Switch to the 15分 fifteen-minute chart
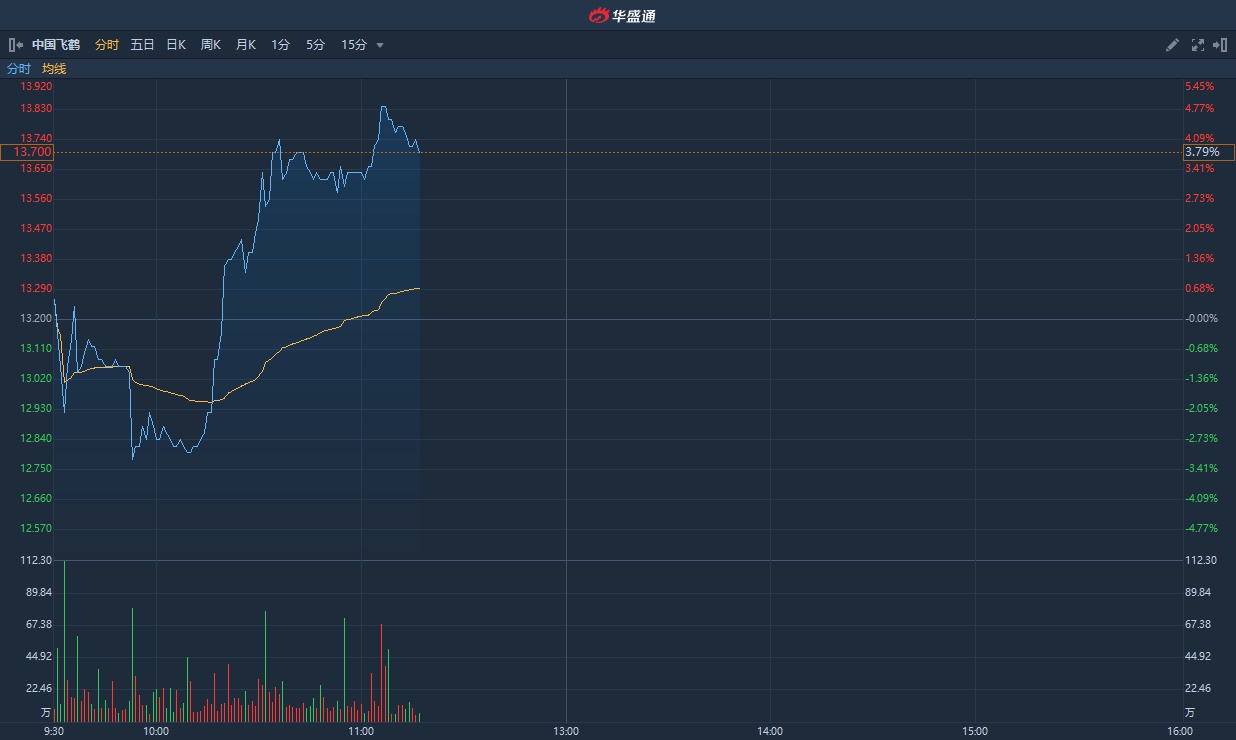This screenshot has width=1236, height=740. click(x=354, y=45)
